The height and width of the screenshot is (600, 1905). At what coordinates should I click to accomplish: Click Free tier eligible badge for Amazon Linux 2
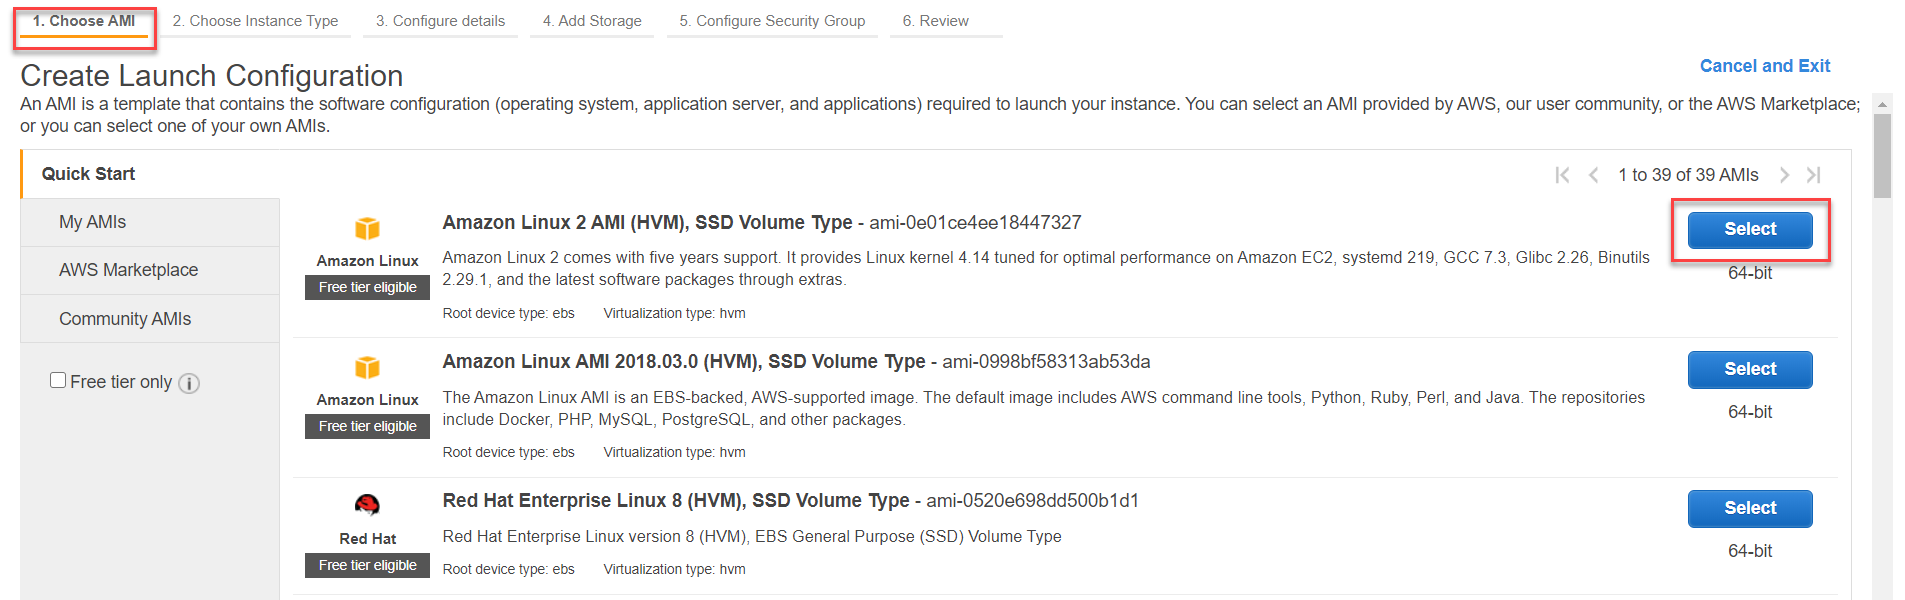tap(368, 287)
